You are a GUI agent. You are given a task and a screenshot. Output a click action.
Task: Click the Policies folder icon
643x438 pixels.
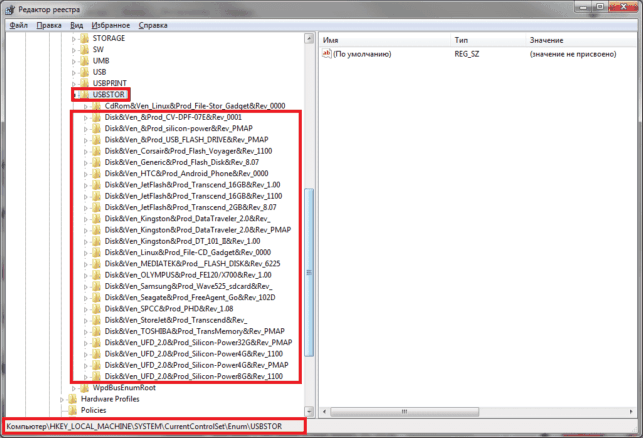click(73, 410)
